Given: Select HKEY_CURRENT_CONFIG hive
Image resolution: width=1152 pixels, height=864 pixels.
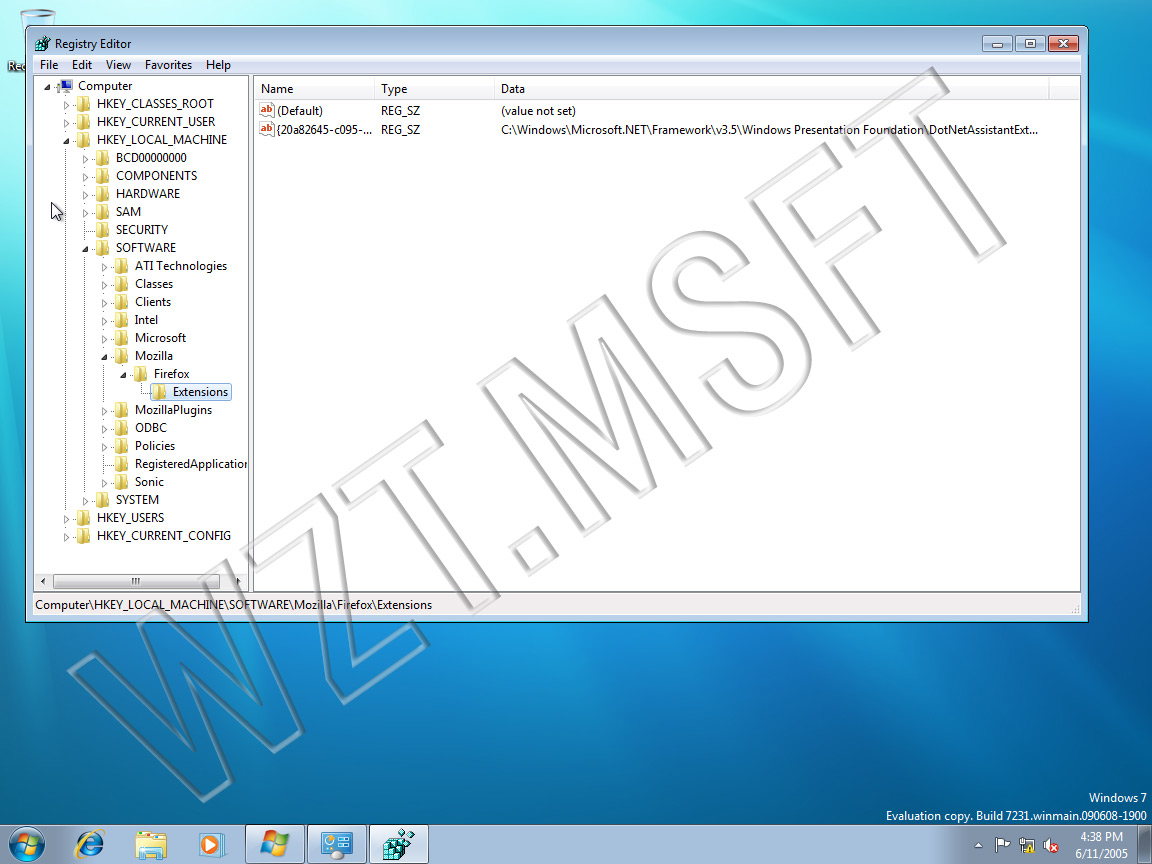Looking at the screenshot, I should 164,536.
